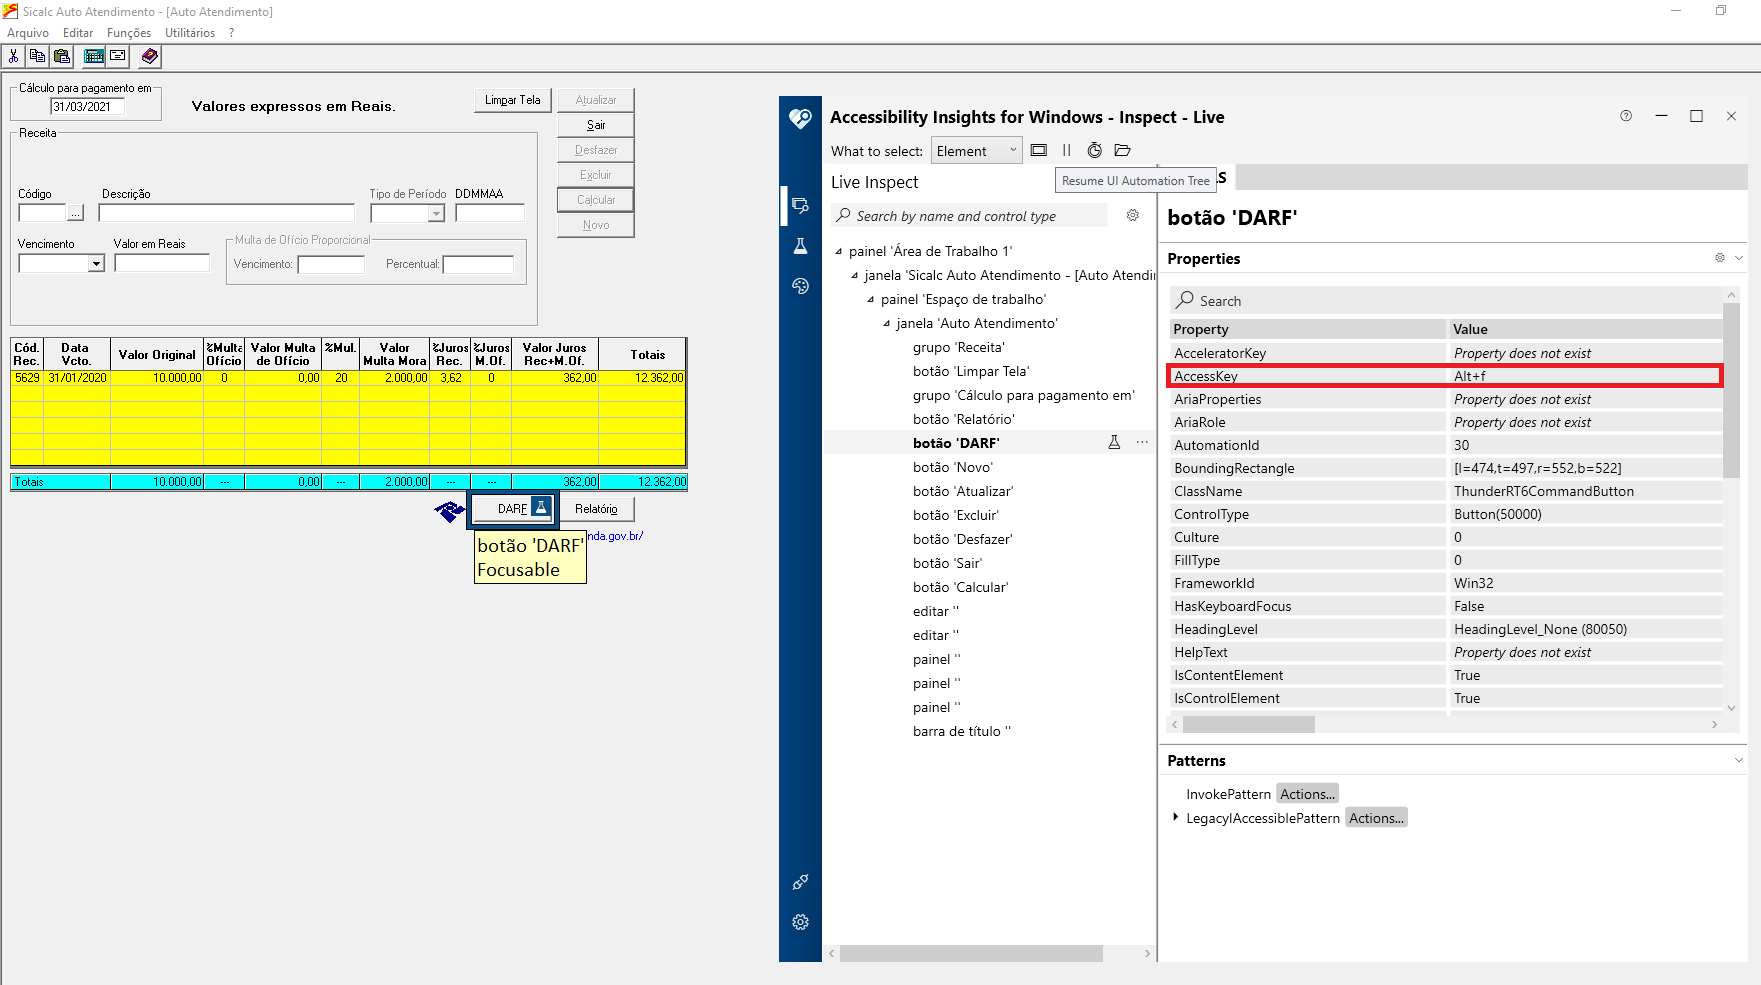This screenshot has width=1761, height=985.
Task: Click the purple help book icon
Action: coord(149,56)
